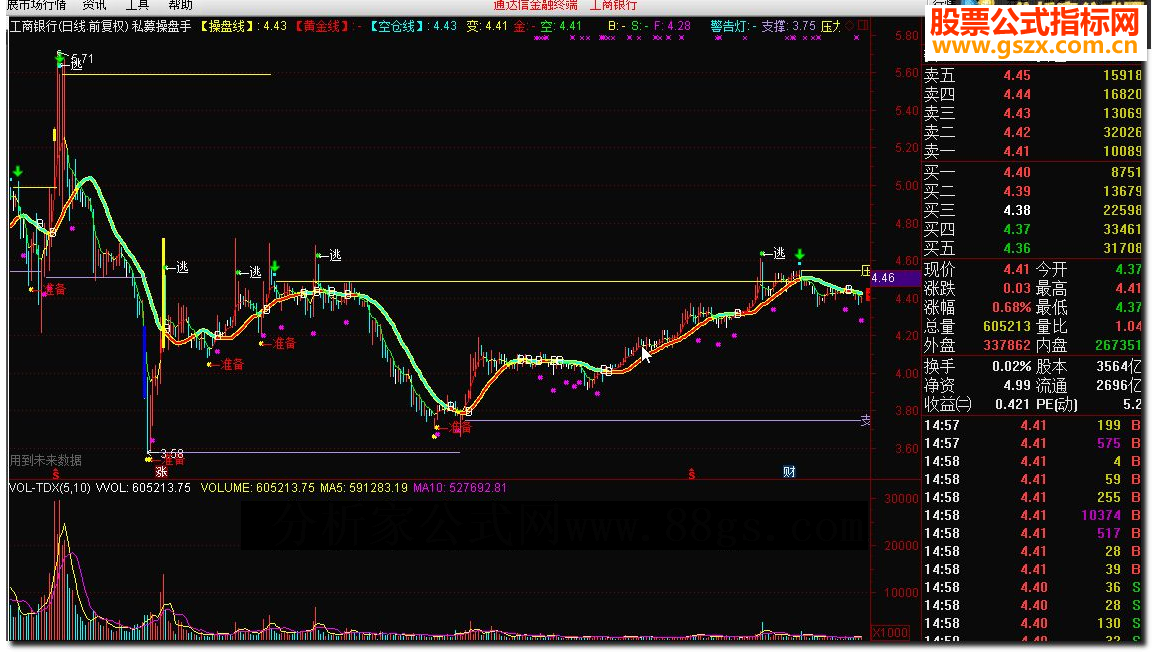Click the red square icon in chart header
1152x654 pixels.
[x=863, y=26]
